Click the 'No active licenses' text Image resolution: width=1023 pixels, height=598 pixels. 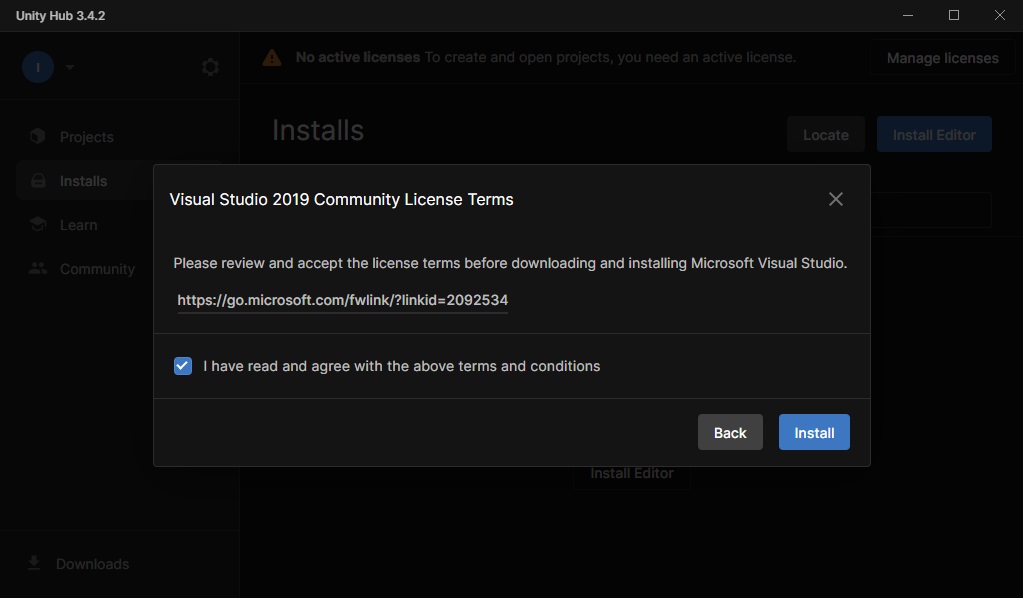[x=358, y=57]
